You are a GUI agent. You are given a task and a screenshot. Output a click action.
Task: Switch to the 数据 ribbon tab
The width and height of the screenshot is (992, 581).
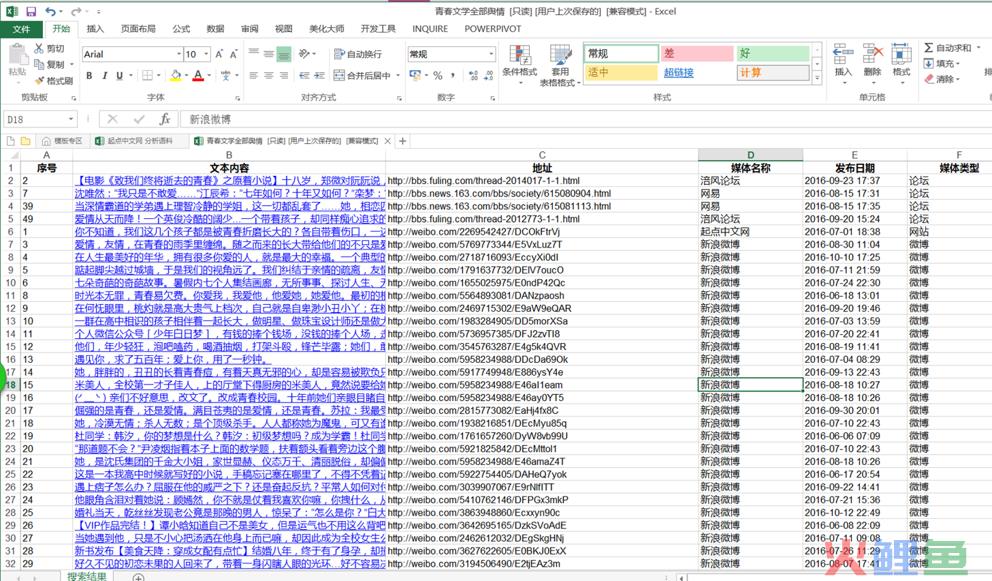215,28
